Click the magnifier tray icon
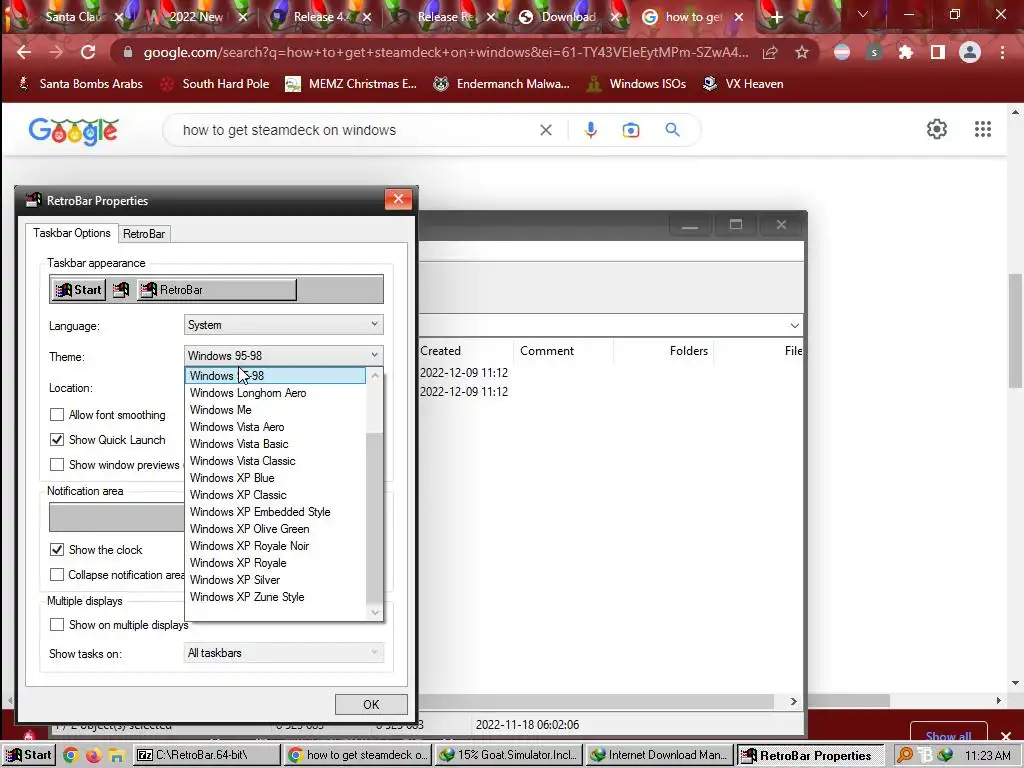The height and width of the screenshot is (768, 1024). point(905,756)
